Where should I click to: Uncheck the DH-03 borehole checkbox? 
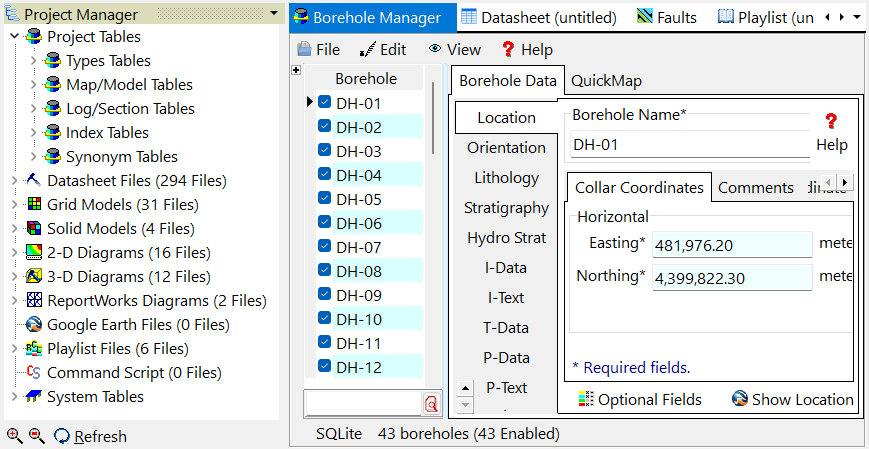324,151
